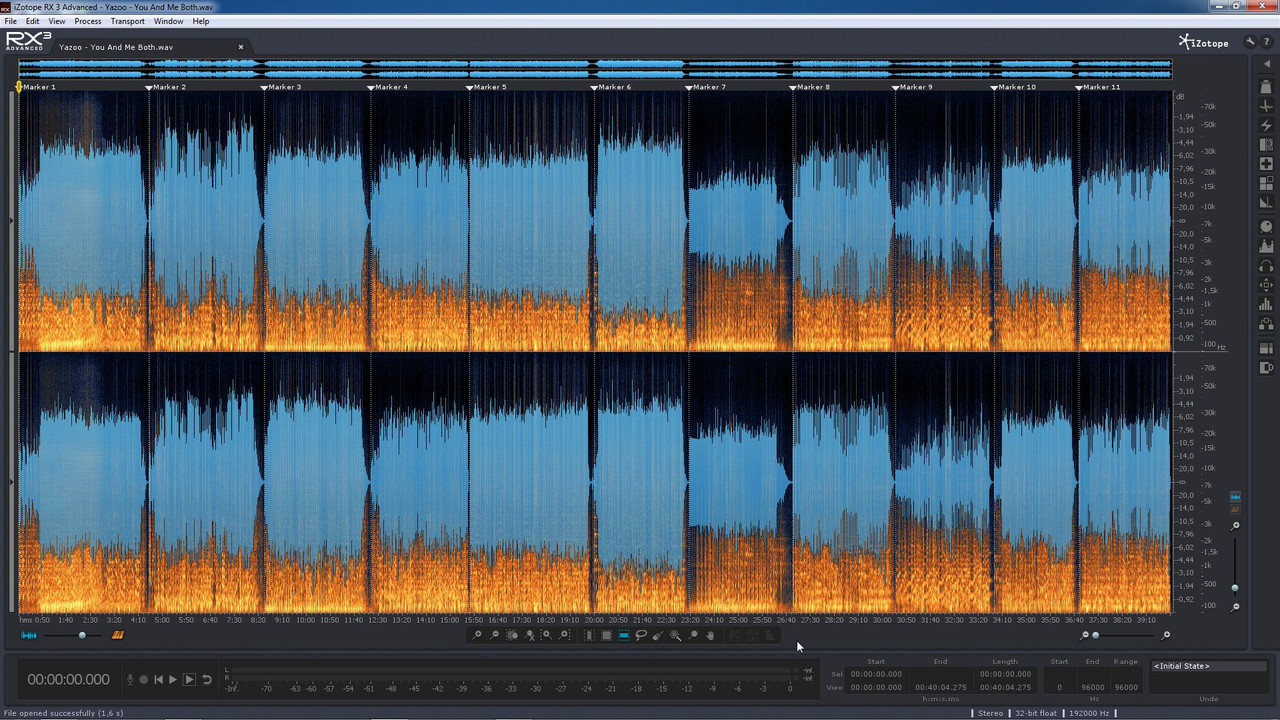Select the Yazoo - You And Me Both.wav tab

point(116,47)
